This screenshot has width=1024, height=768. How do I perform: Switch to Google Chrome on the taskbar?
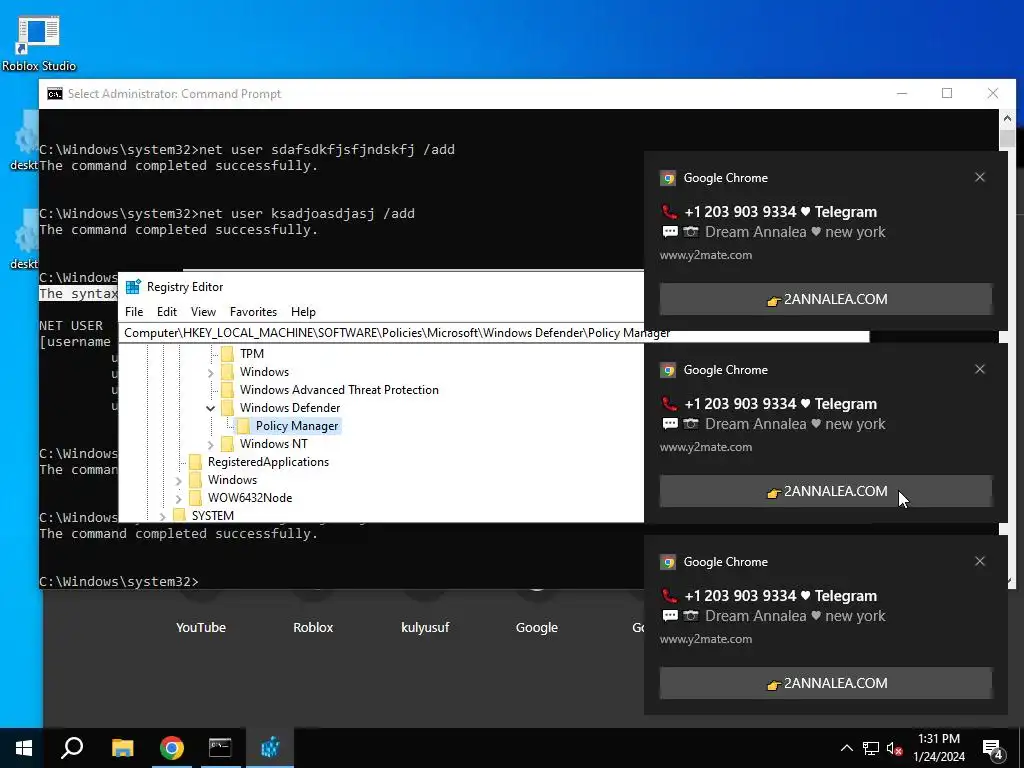click(x=172, y=748)
